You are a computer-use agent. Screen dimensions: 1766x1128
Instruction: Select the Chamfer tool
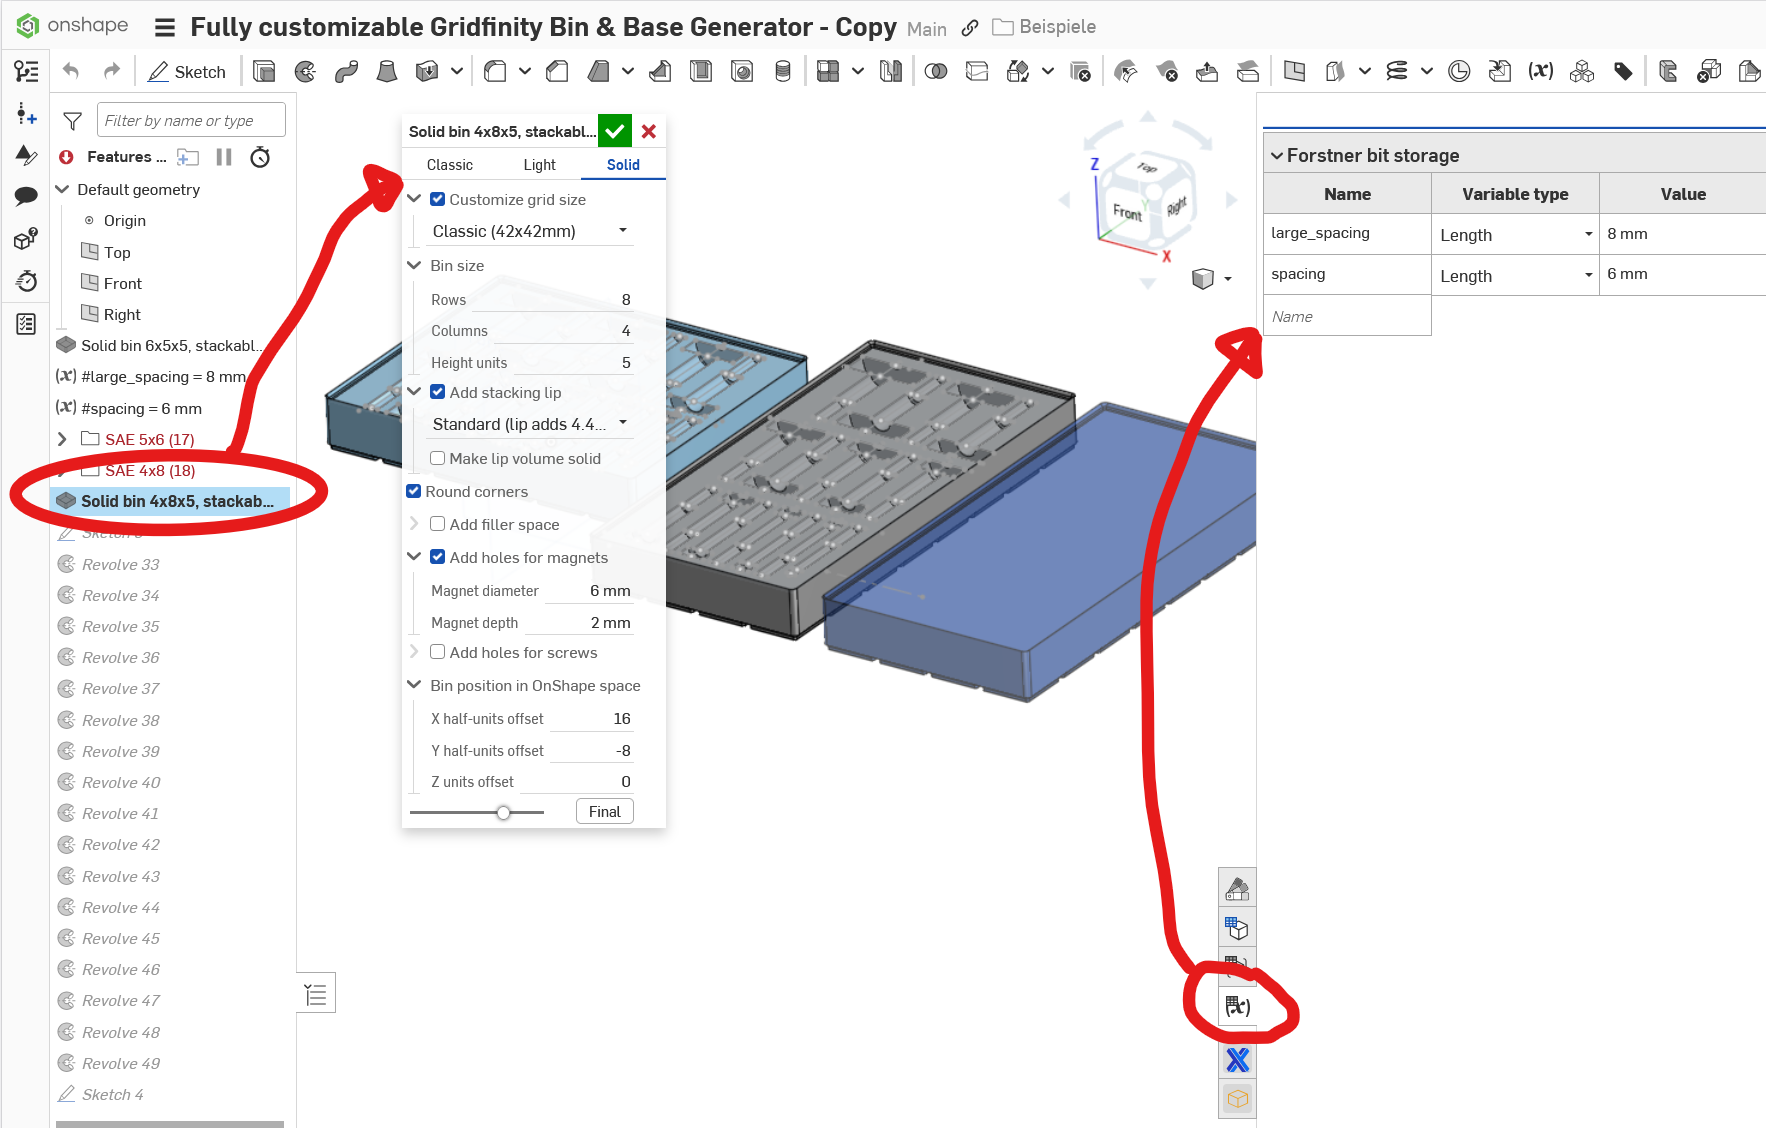pyautogui.click(x=557, y=71)
